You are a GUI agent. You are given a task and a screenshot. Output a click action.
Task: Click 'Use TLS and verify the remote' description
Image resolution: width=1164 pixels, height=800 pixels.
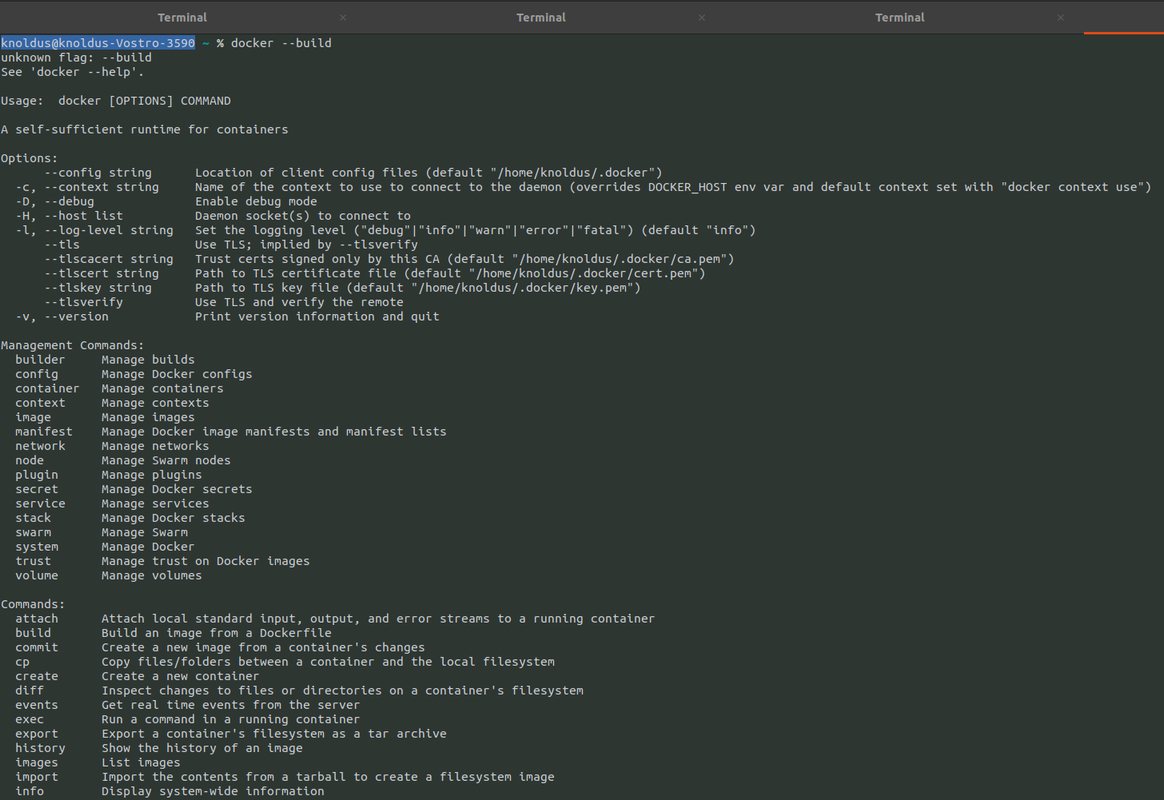tap(299, 302)
